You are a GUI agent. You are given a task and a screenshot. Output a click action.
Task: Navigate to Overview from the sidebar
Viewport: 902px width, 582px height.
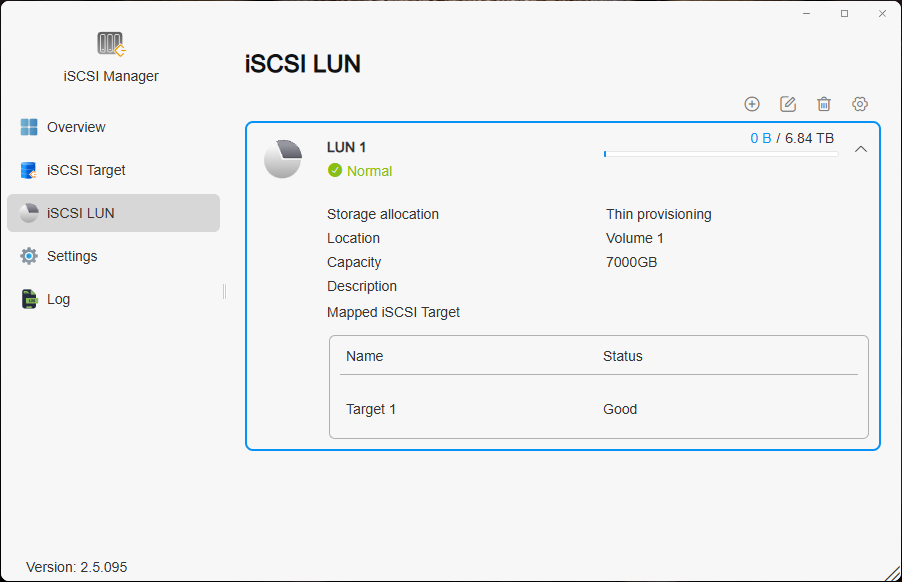pos(76,127)
